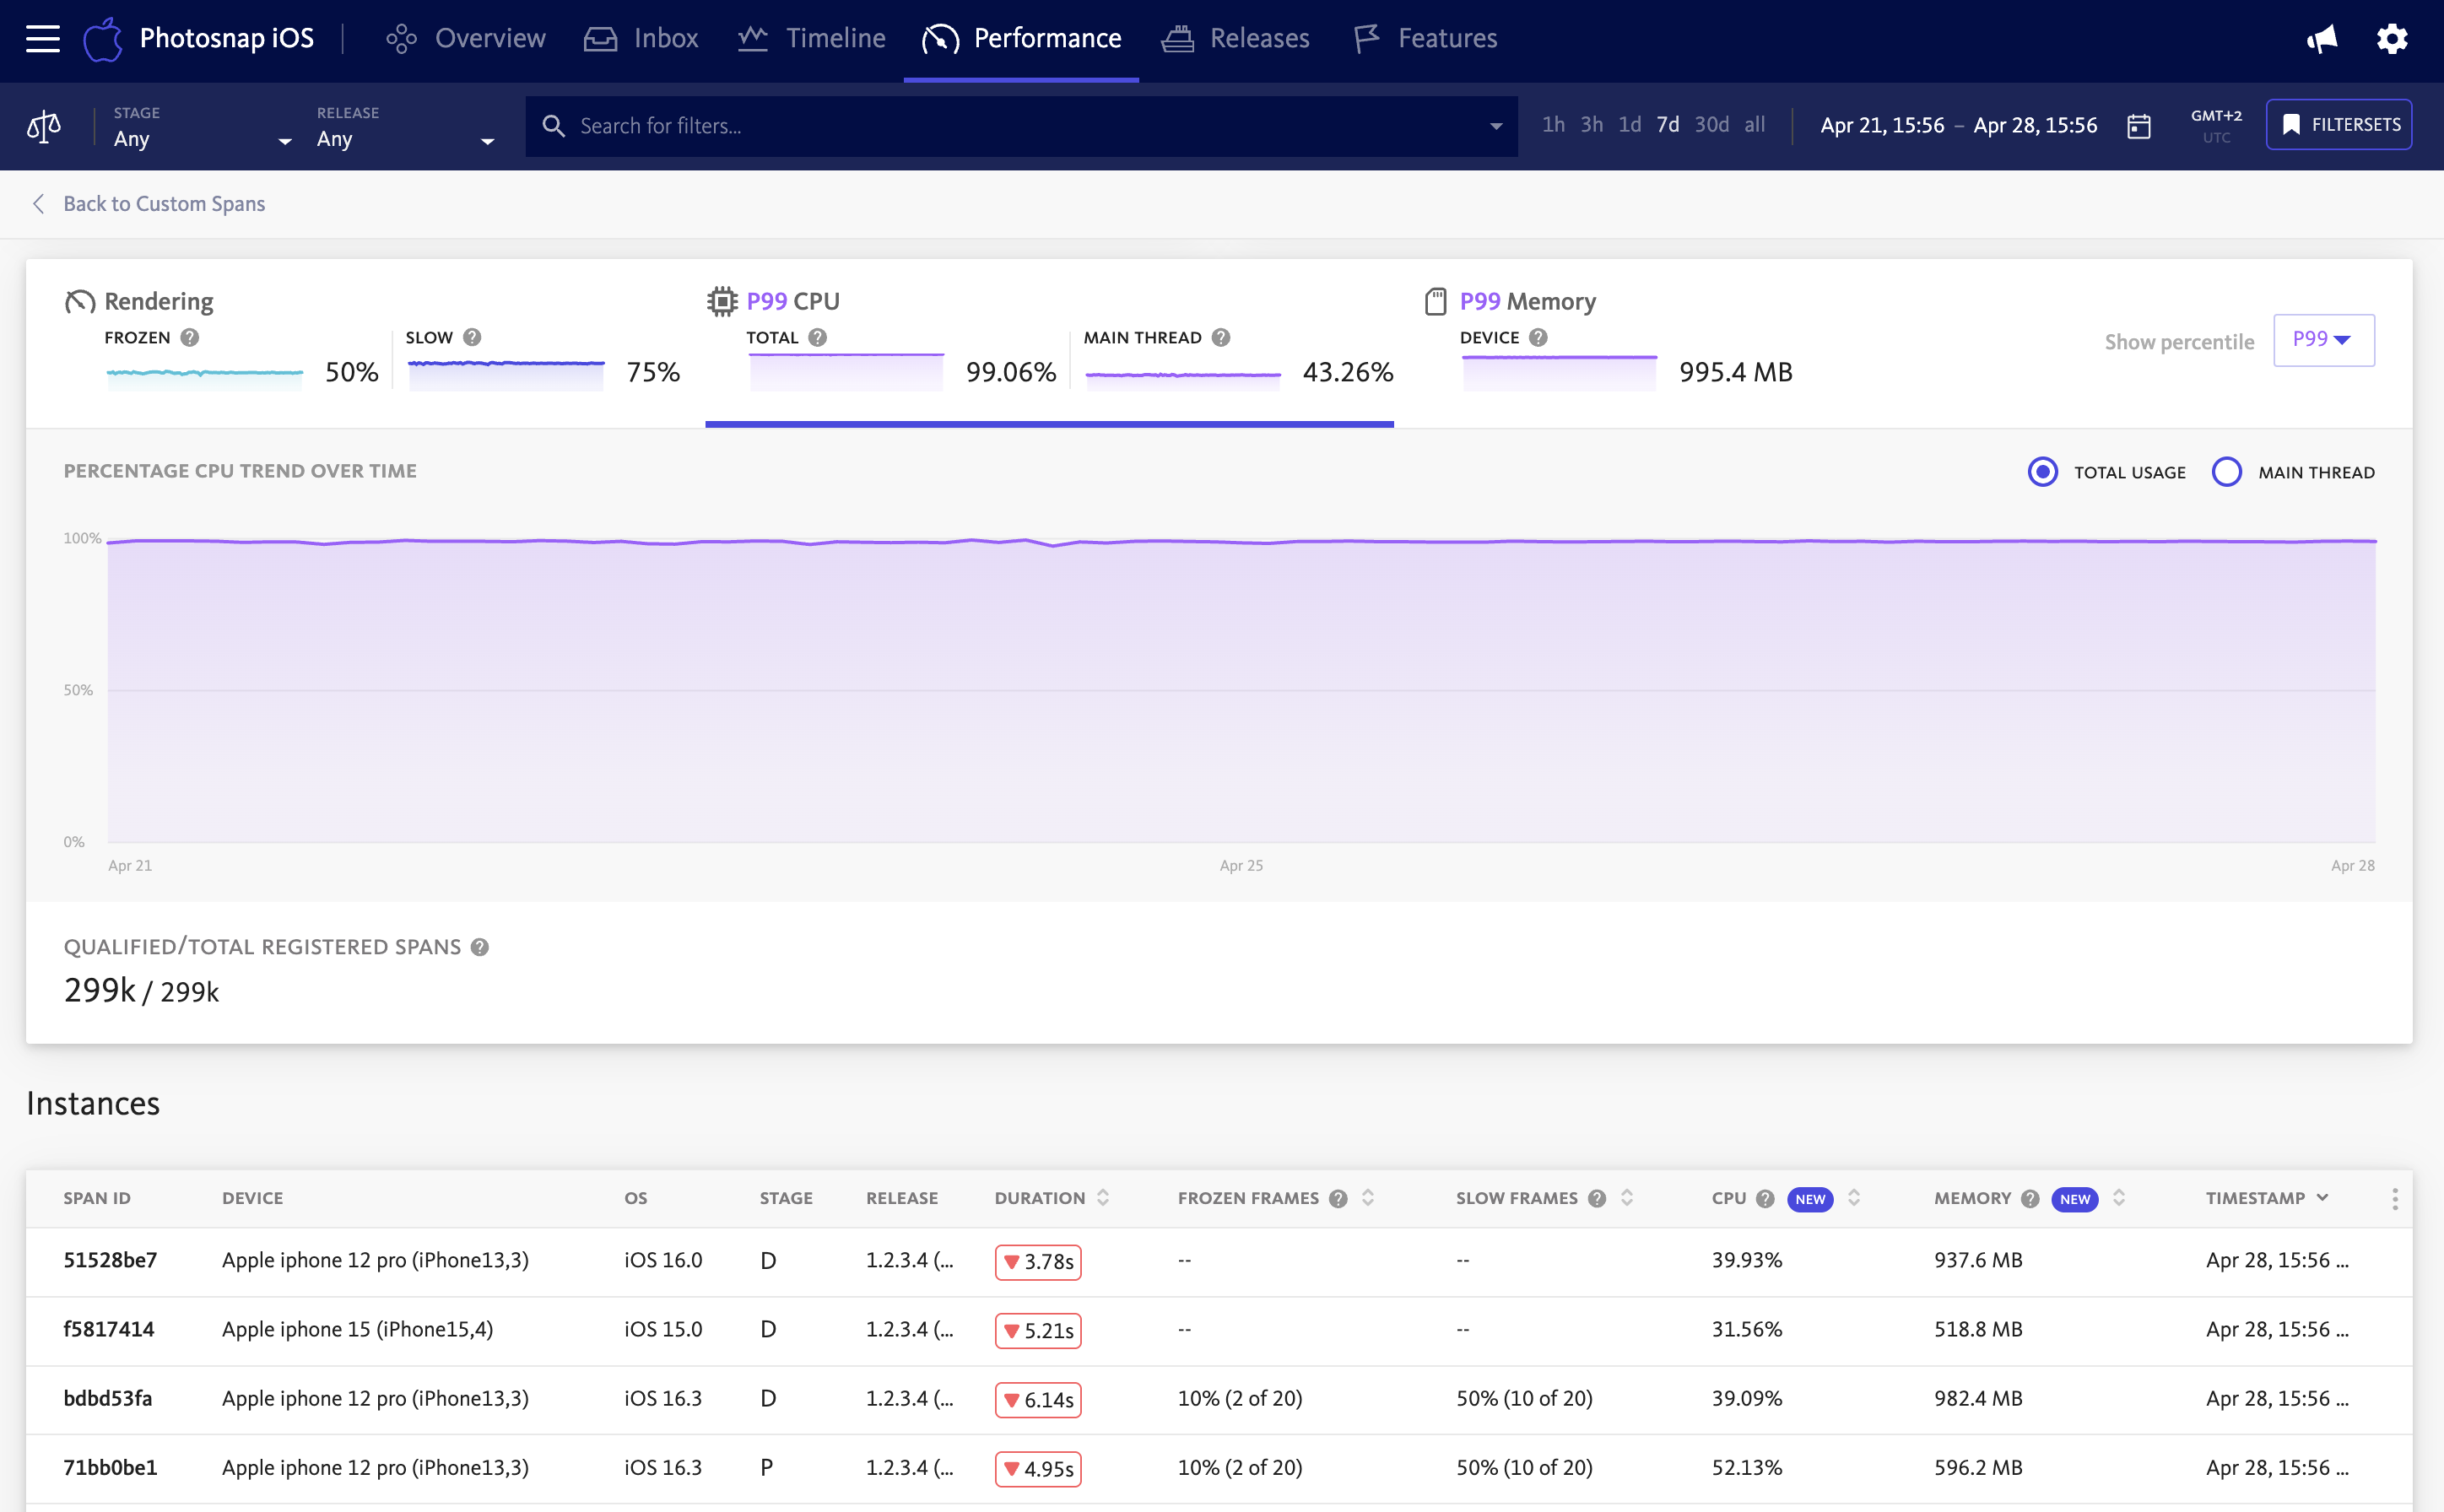This screenshot has width=2444, height=1512.
Task: Sort by Duration column arrows
Action: click(x=1103, y=1198)
